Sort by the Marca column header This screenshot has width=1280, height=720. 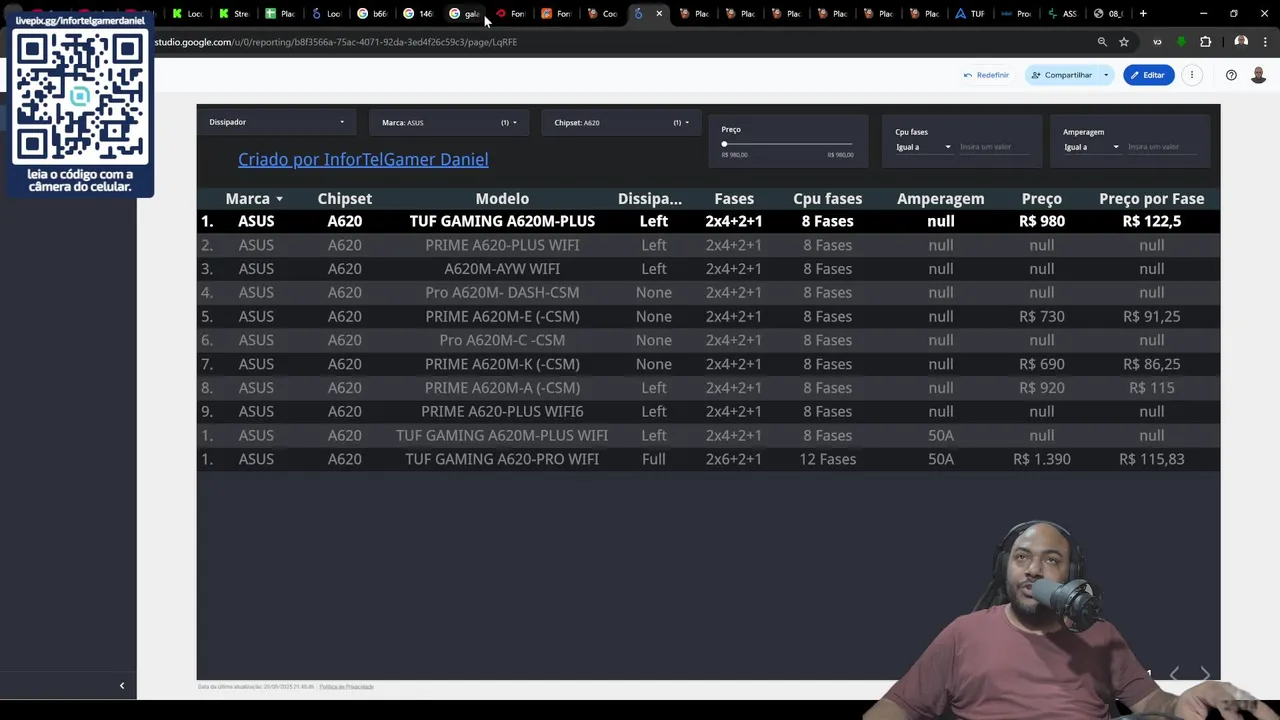tap(248, 199)
